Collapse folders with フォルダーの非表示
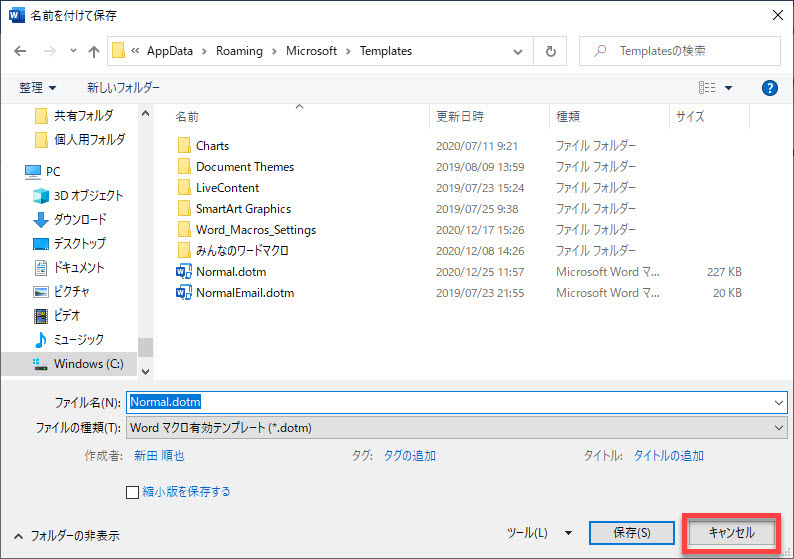 click(66, 535)
